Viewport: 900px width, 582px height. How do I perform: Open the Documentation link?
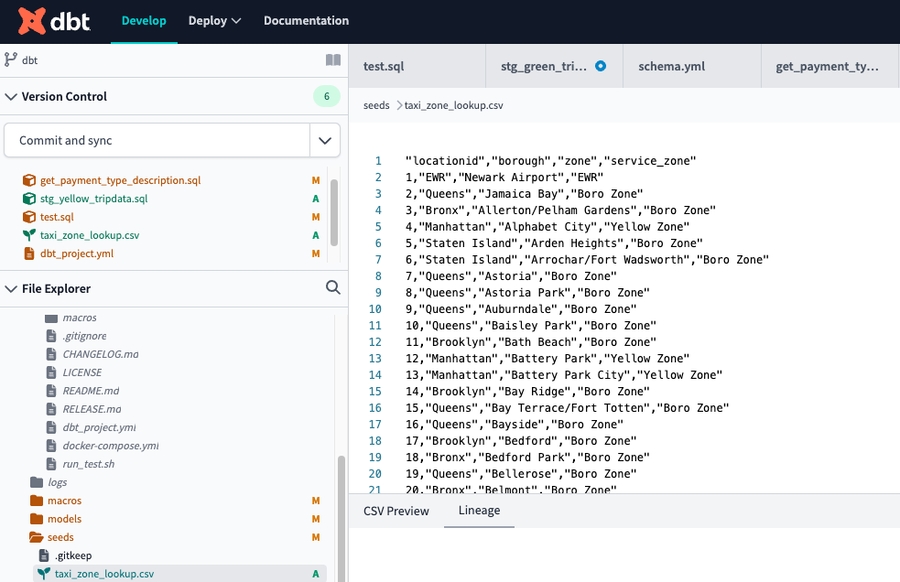(x=306, y=21)
